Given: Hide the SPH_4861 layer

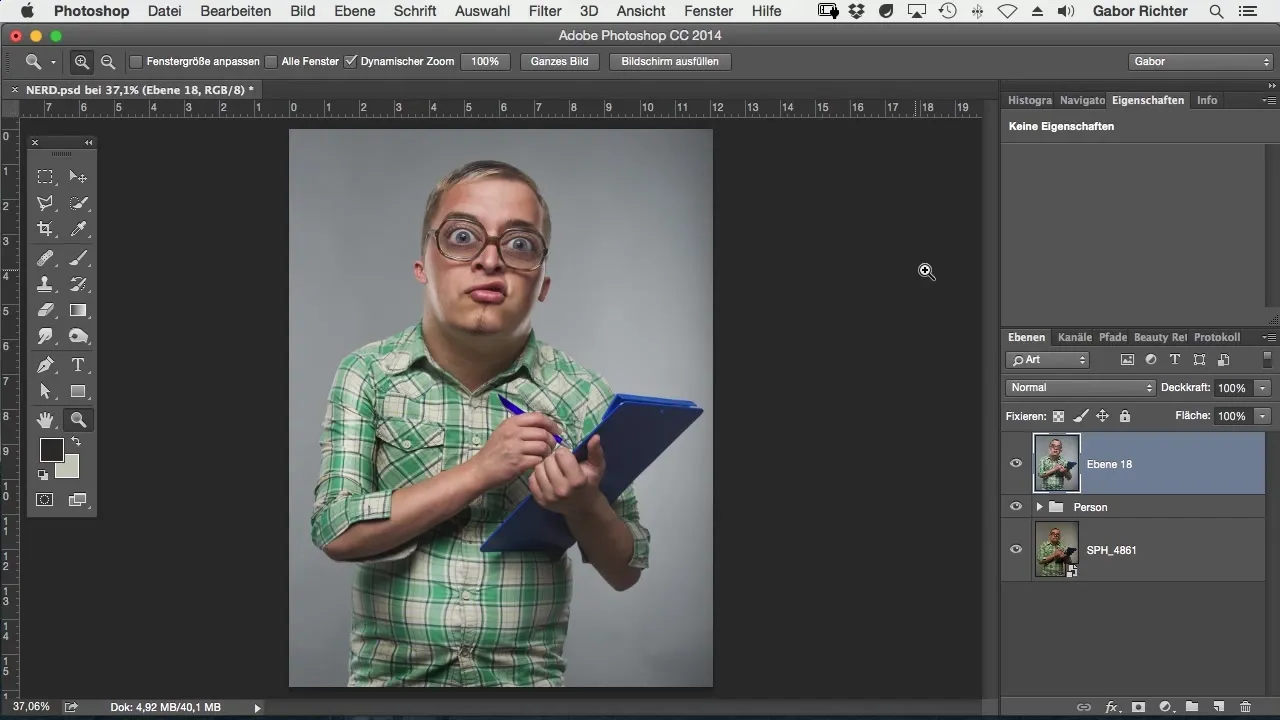Looking at the screenshot, I should pos(1016,549).
